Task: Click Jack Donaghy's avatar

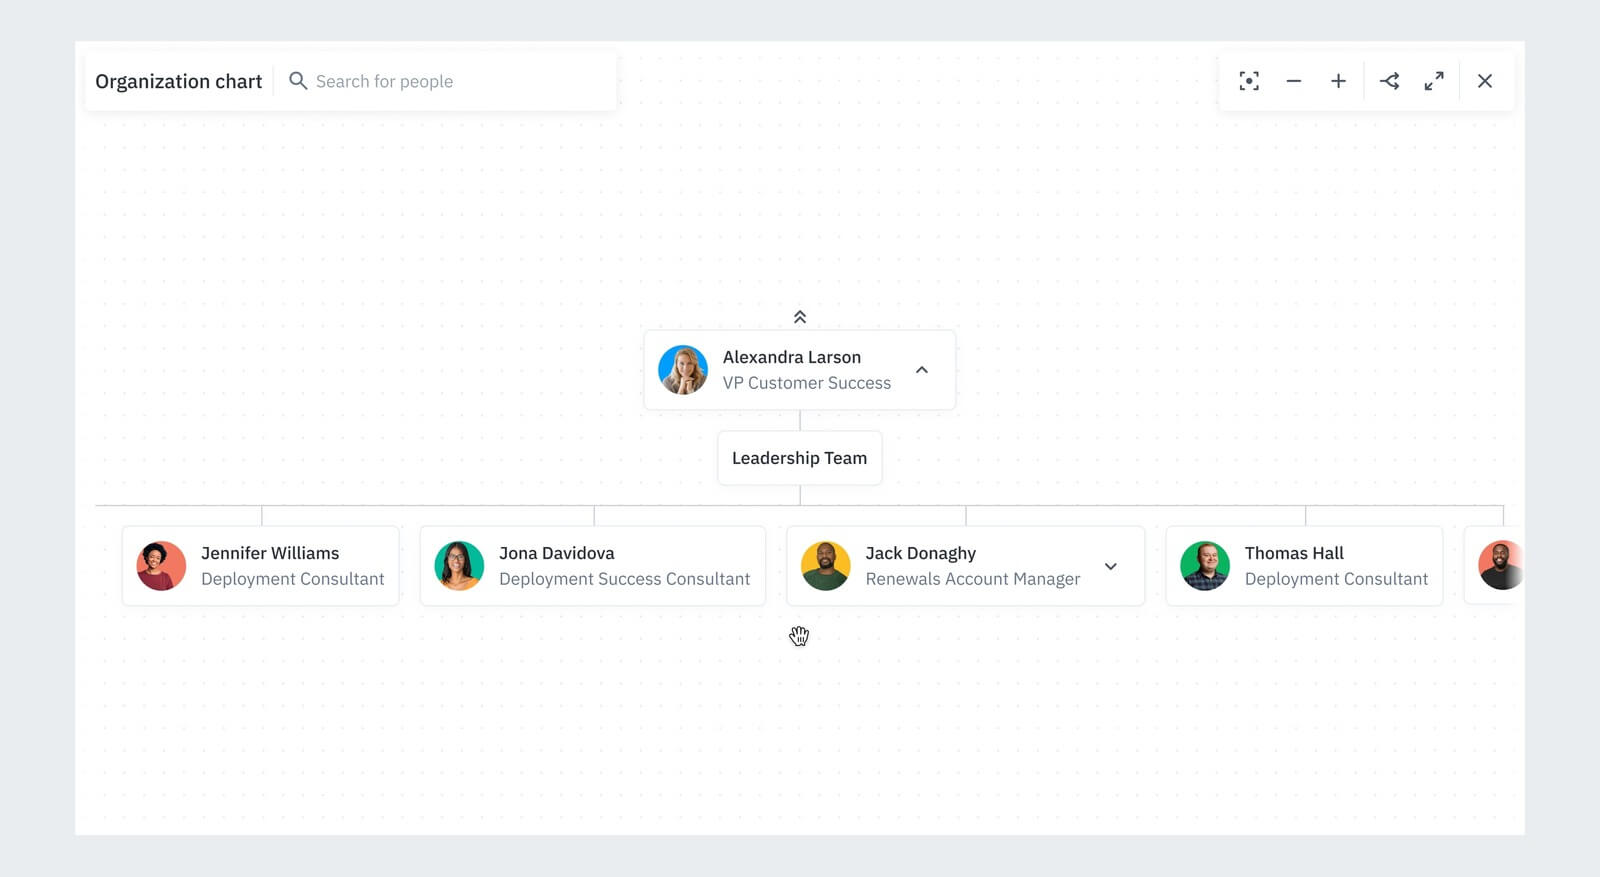Action: [826, 565]
